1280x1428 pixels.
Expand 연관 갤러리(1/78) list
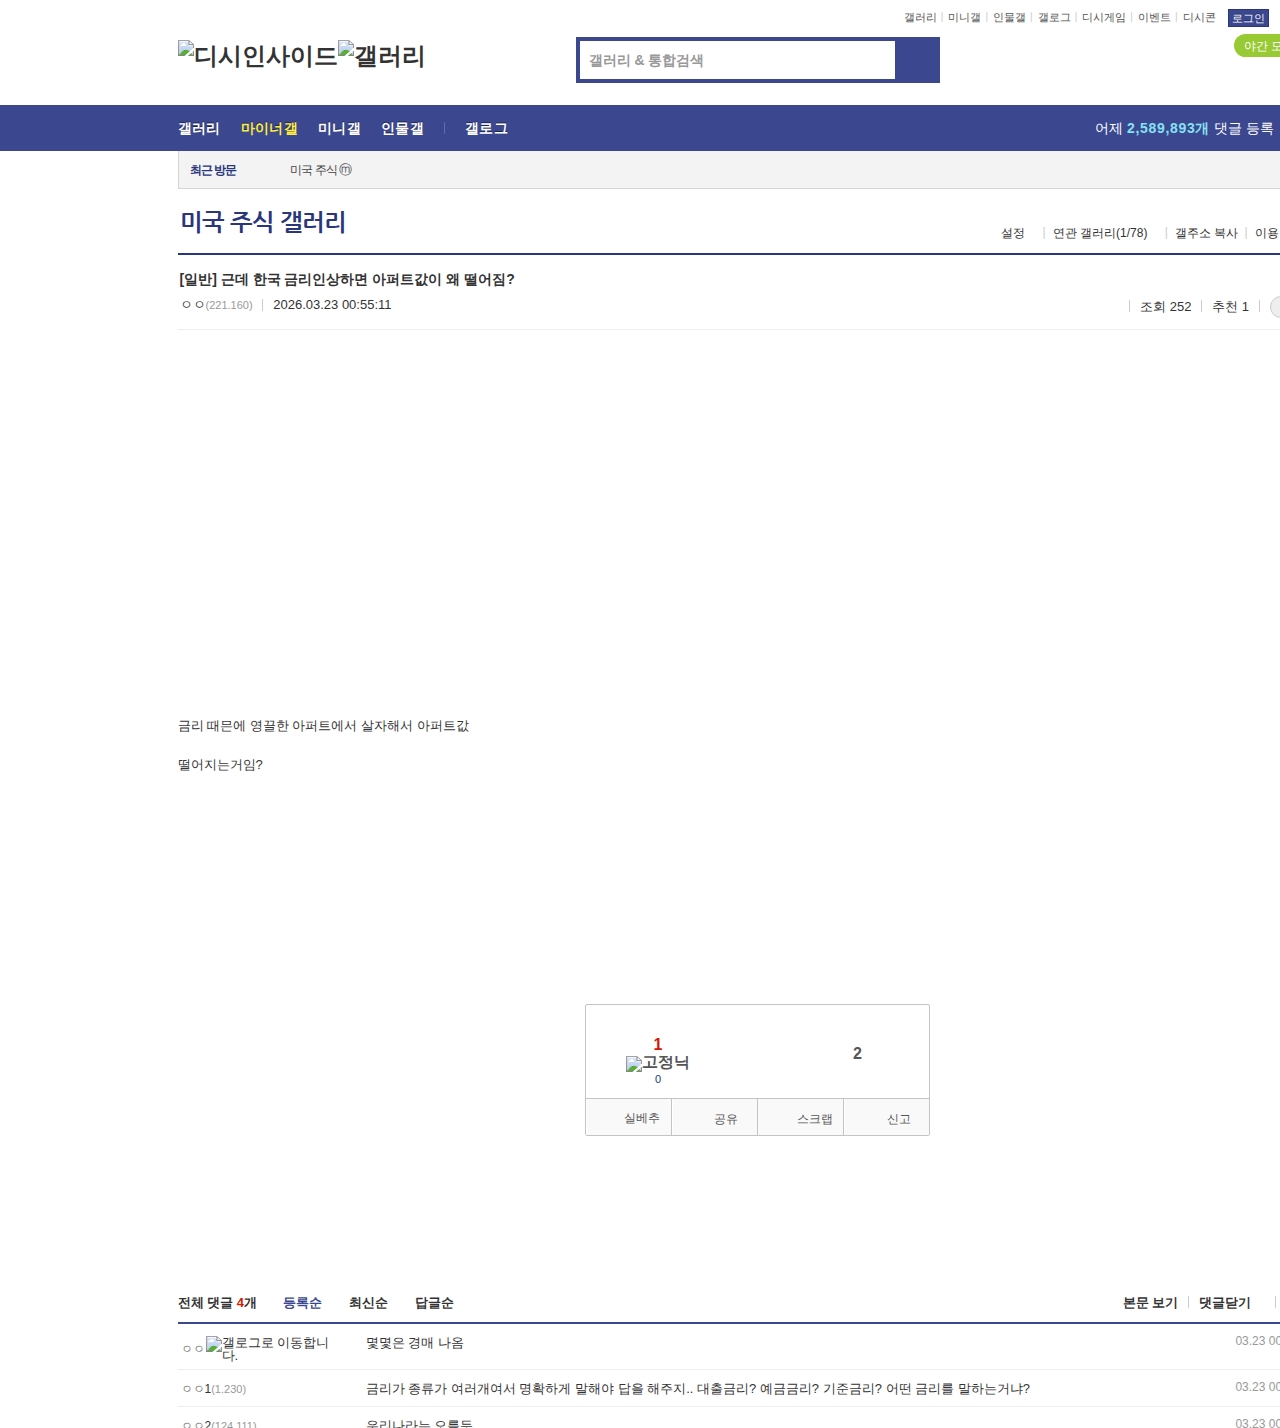(1100, 233)
